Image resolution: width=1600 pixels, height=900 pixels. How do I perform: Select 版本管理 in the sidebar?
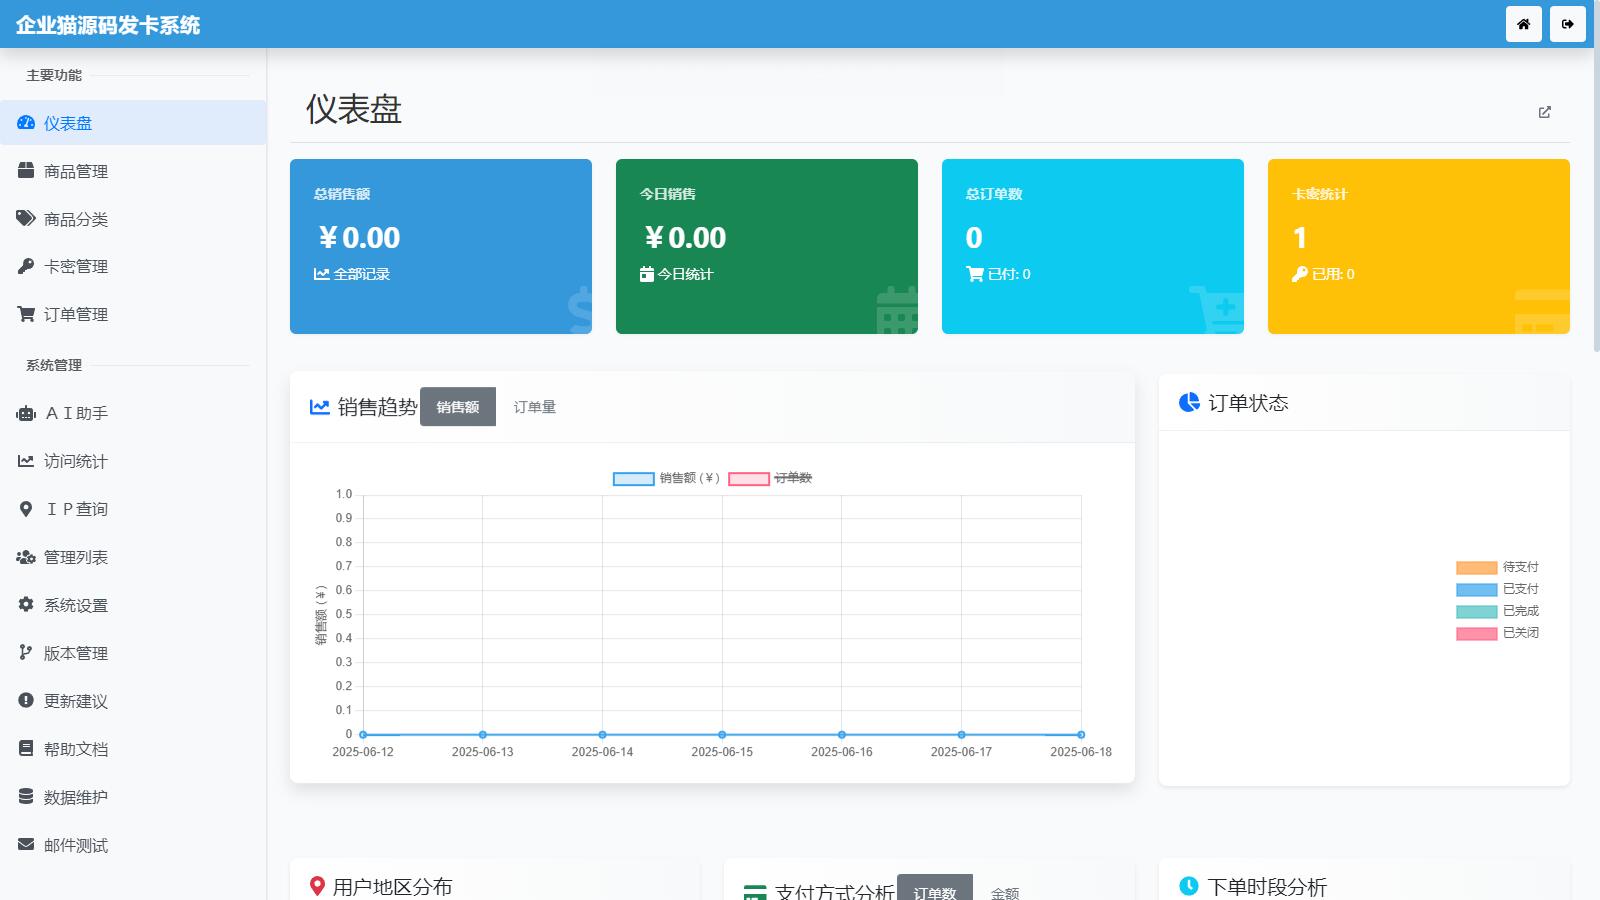tap(76, 653)
